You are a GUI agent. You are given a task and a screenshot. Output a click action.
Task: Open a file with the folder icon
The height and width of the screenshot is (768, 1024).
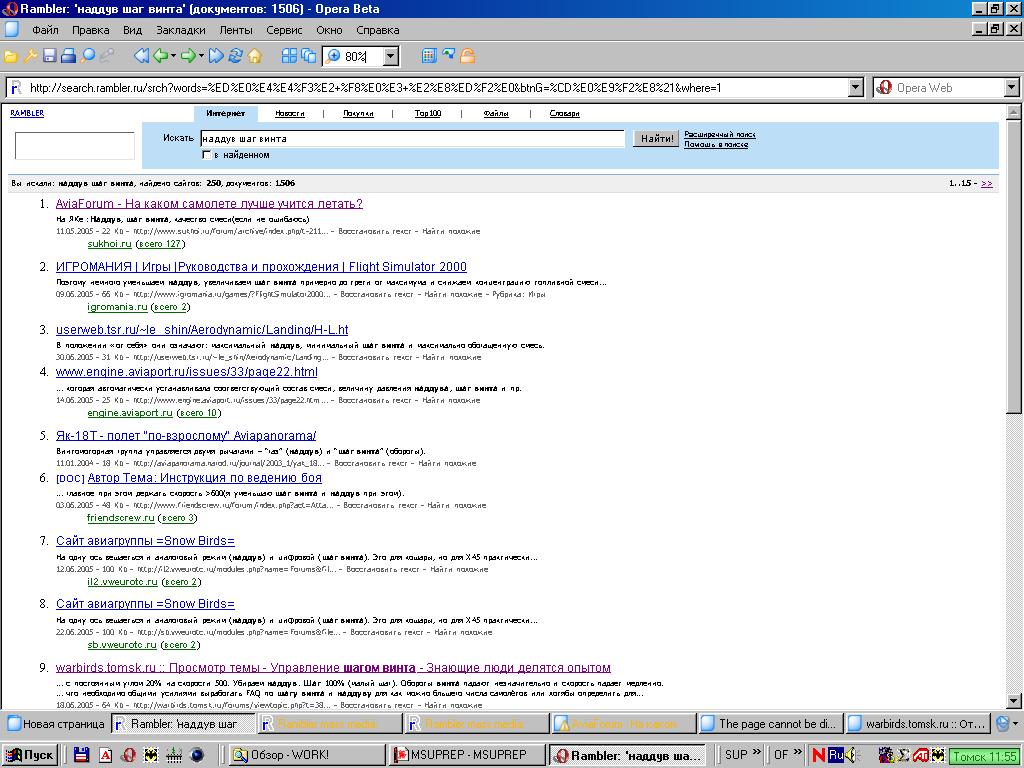[x=10, y=56]
